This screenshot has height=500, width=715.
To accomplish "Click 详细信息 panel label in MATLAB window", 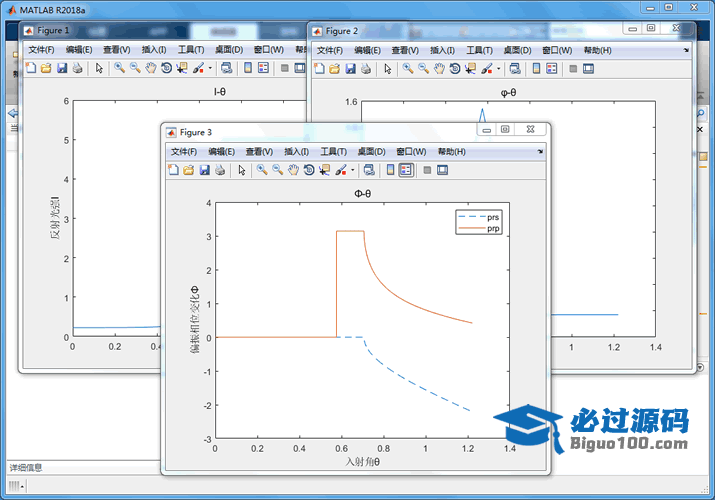I will coord(26,468).
